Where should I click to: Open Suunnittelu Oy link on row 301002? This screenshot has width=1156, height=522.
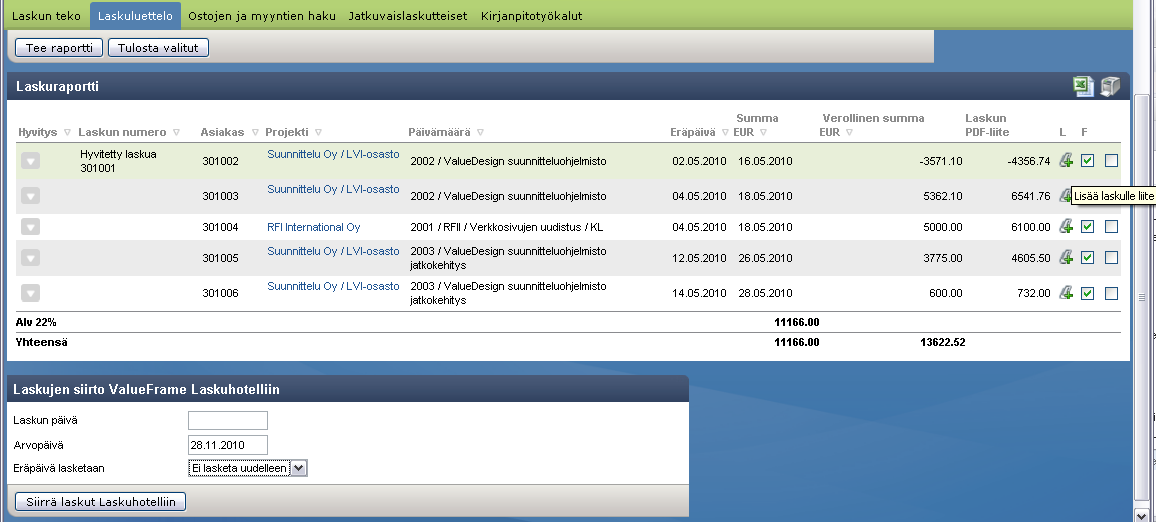(333, 154)
